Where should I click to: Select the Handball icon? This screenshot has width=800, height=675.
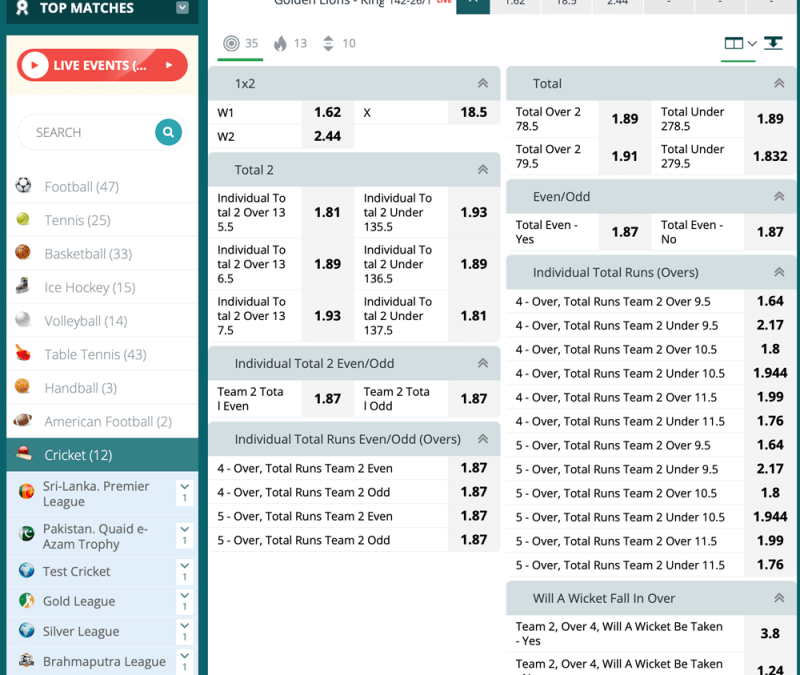pos(22,386)
